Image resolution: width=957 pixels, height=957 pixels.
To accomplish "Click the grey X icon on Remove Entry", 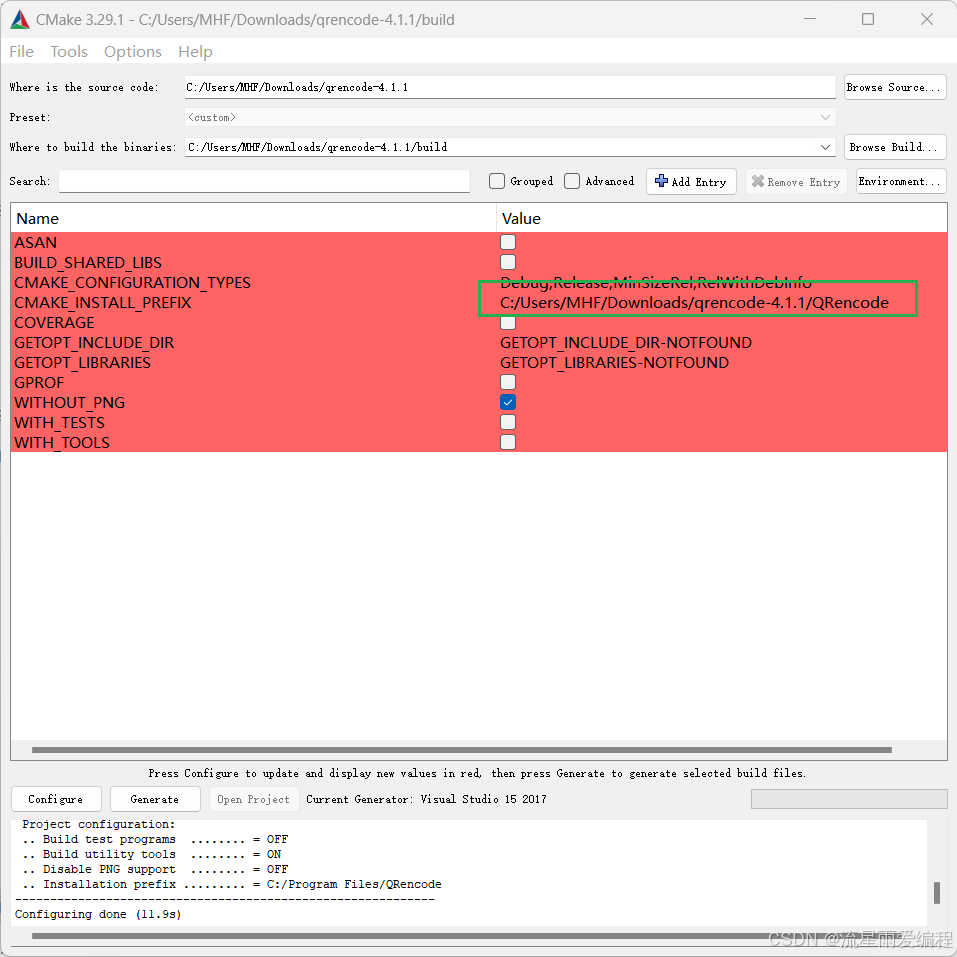I will click(x=758, y=181).
